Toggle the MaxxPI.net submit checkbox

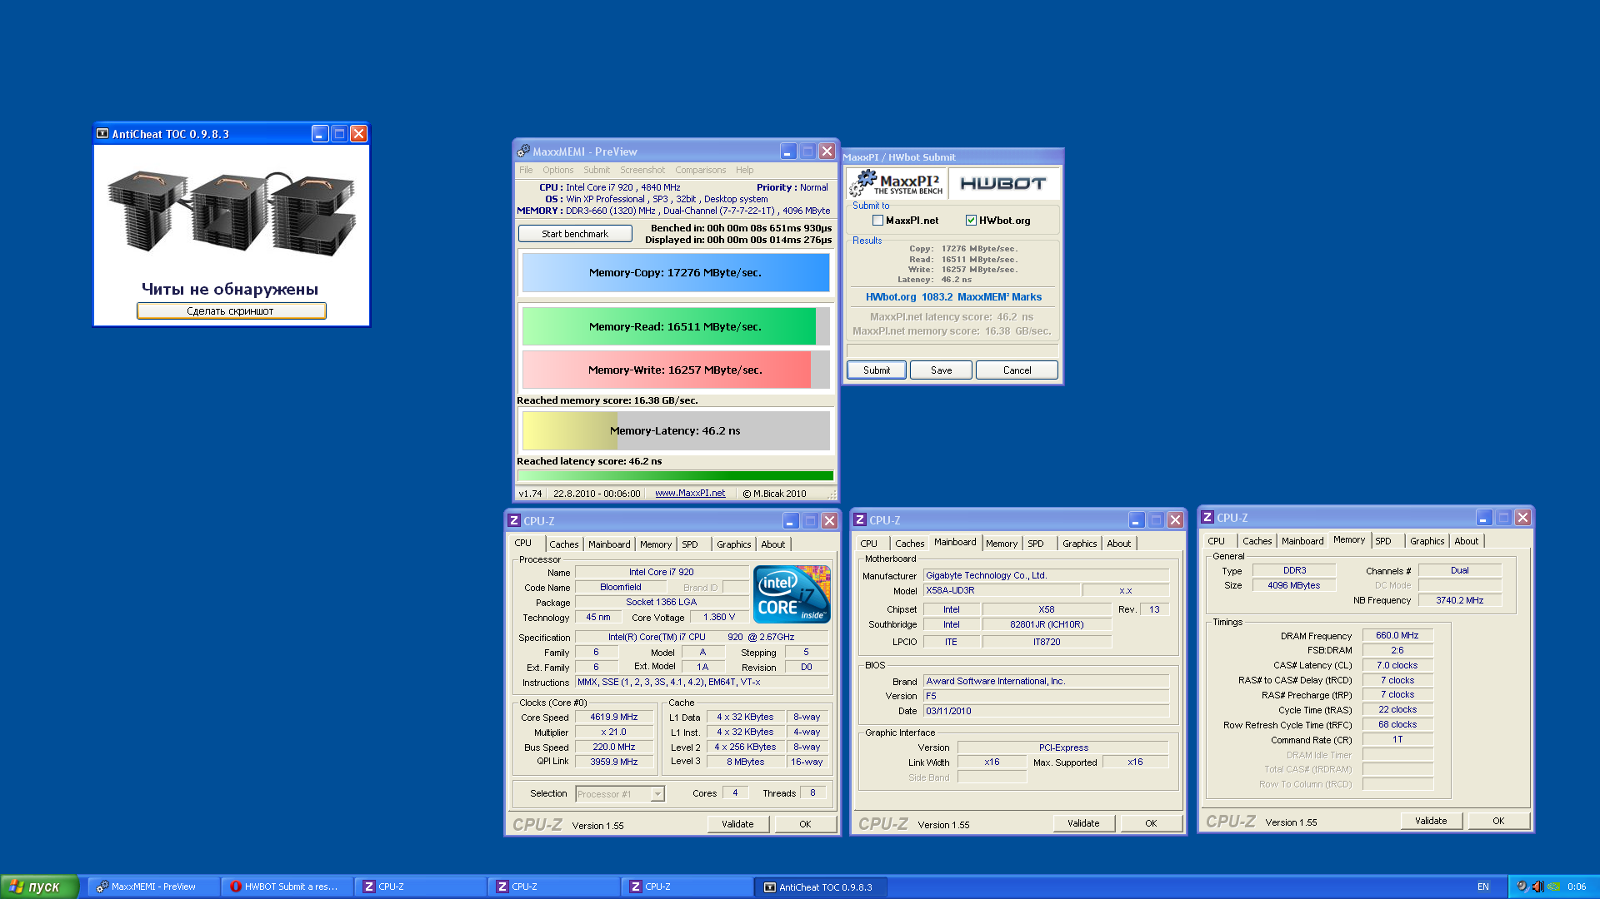tap(878, 220)
